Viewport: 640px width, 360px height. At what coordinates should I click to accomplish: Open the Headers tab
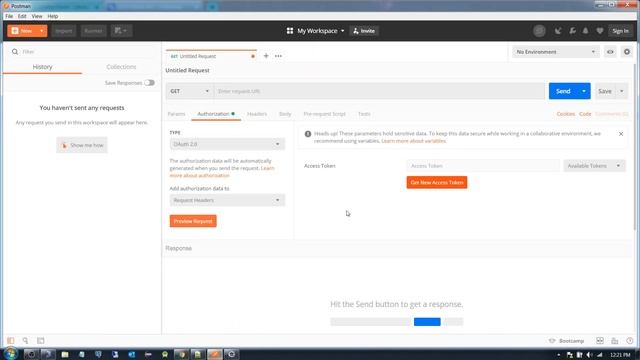(x=257, y=114)
